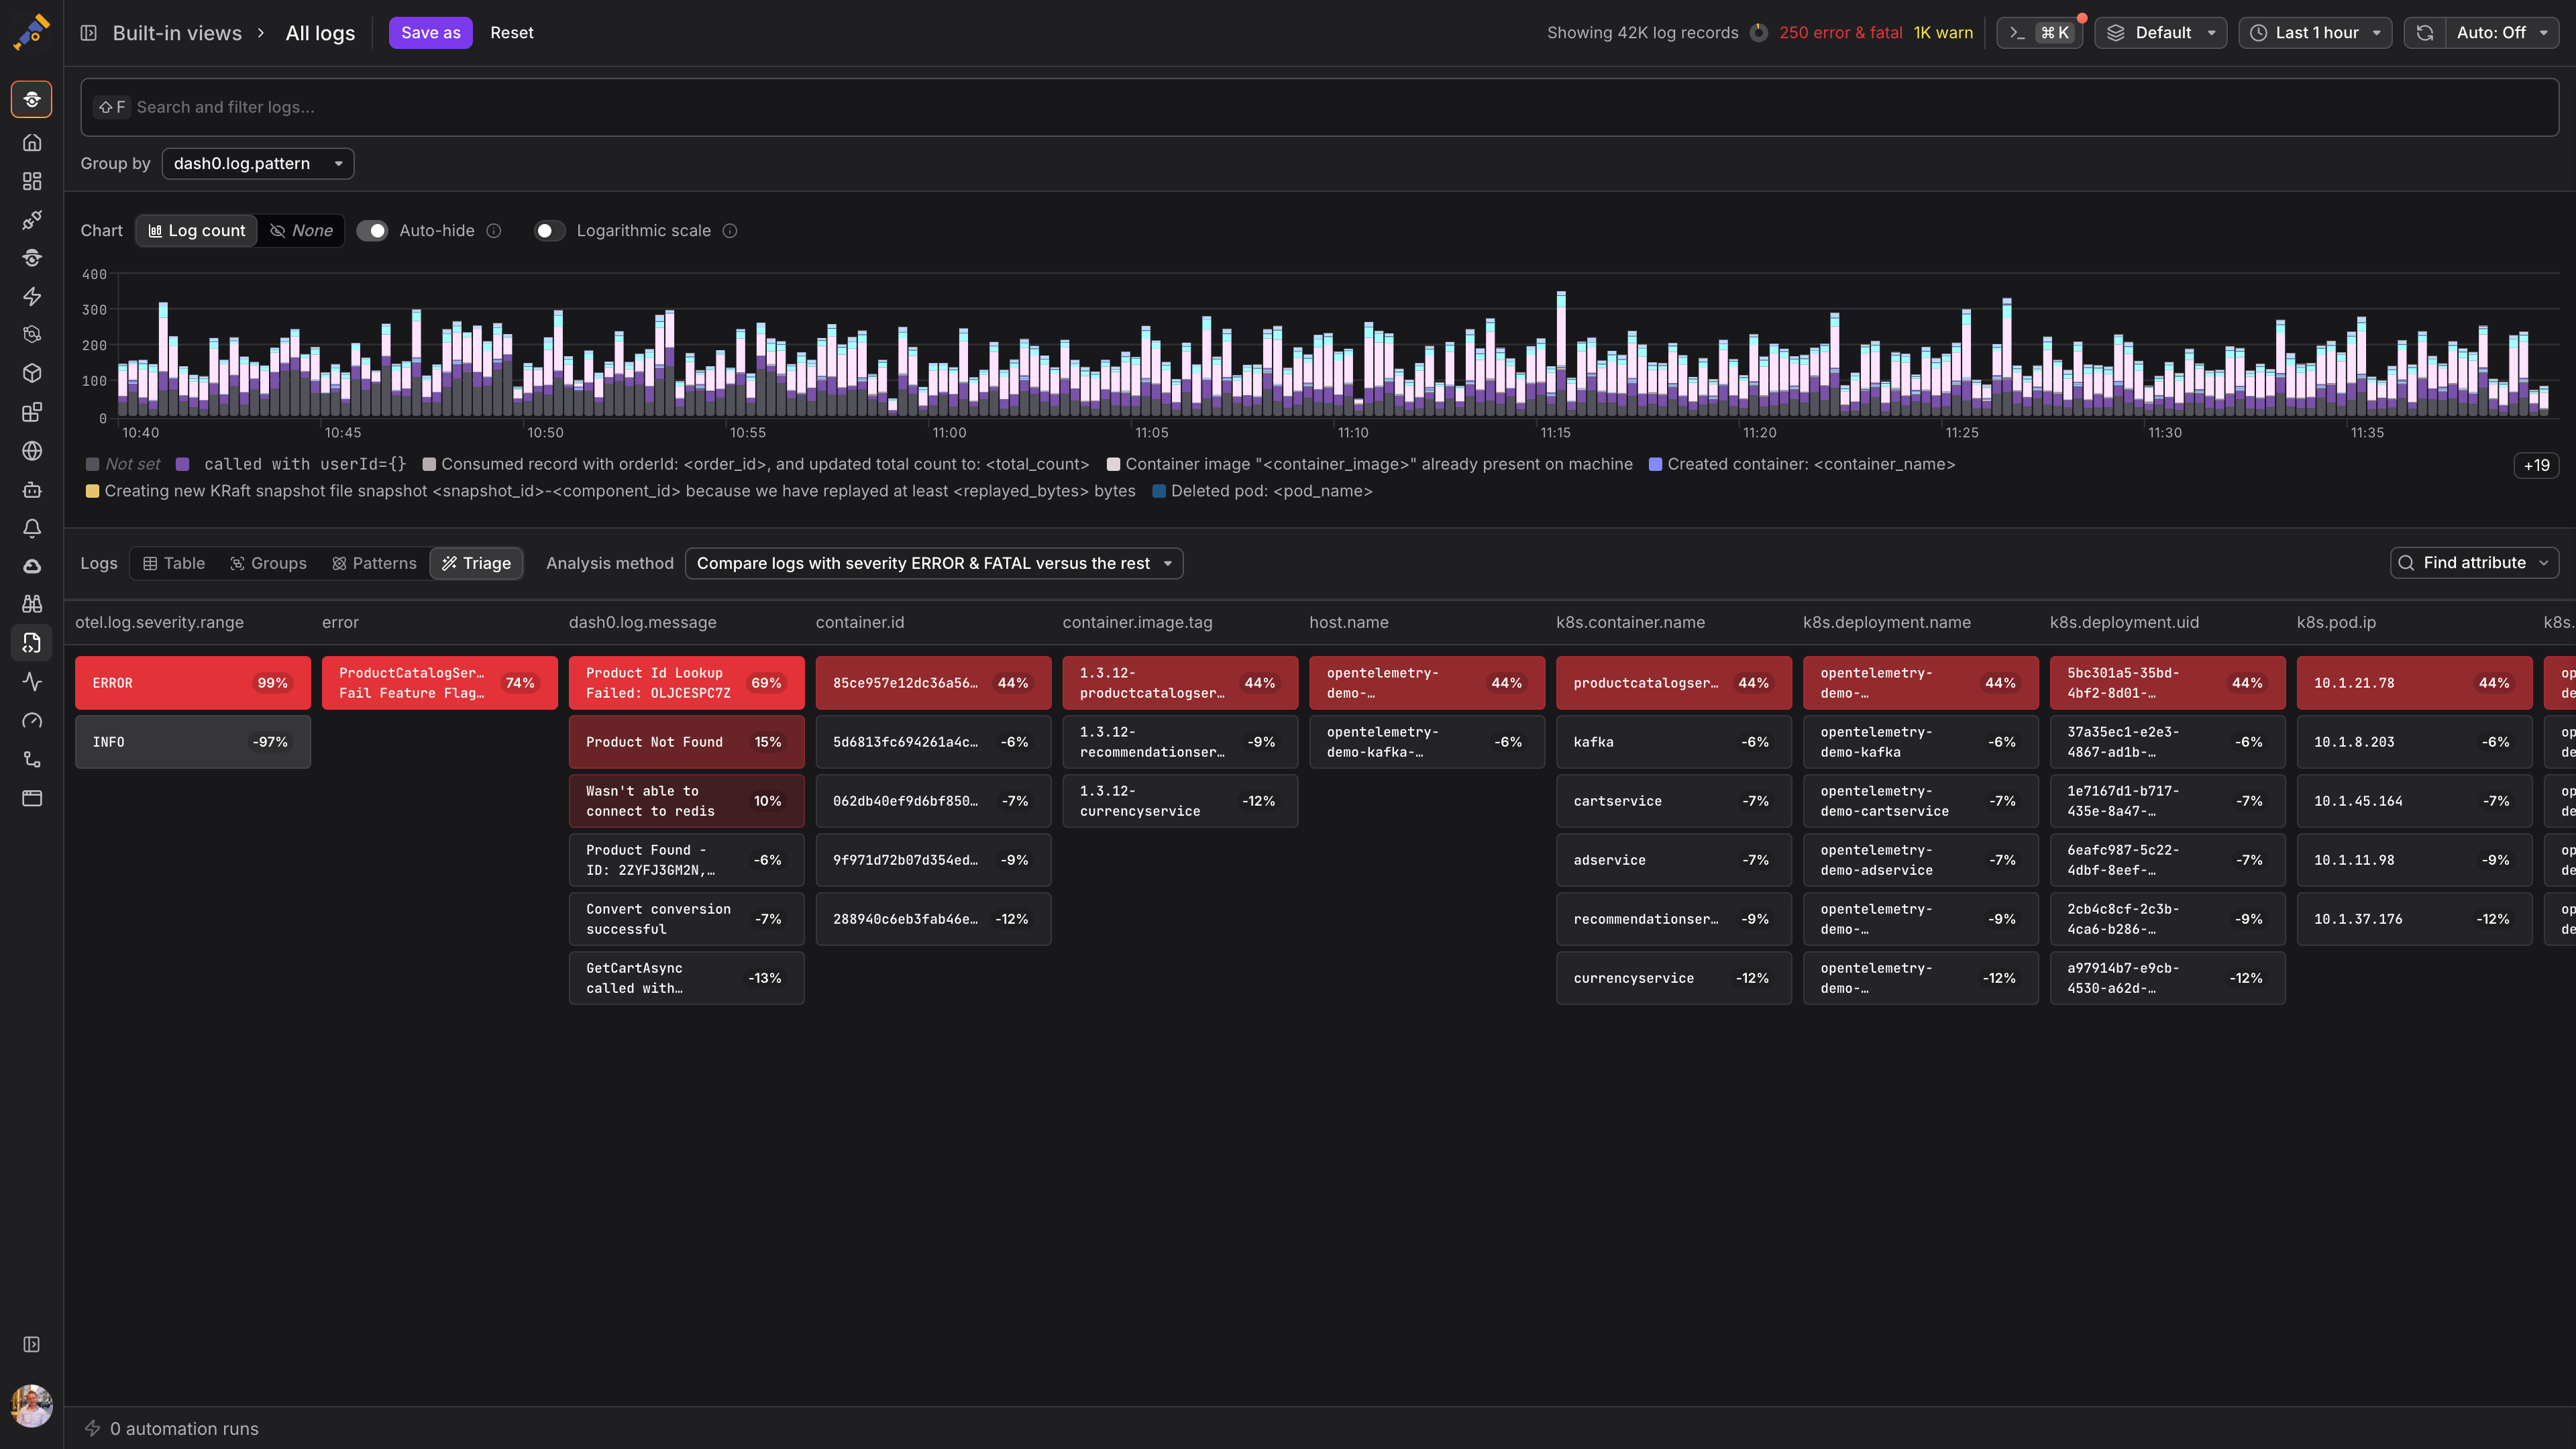This screenshot has width=2576, height=1449.
Task: Open the Last 1 hour time range dropdown
Action: point(2315,33)
